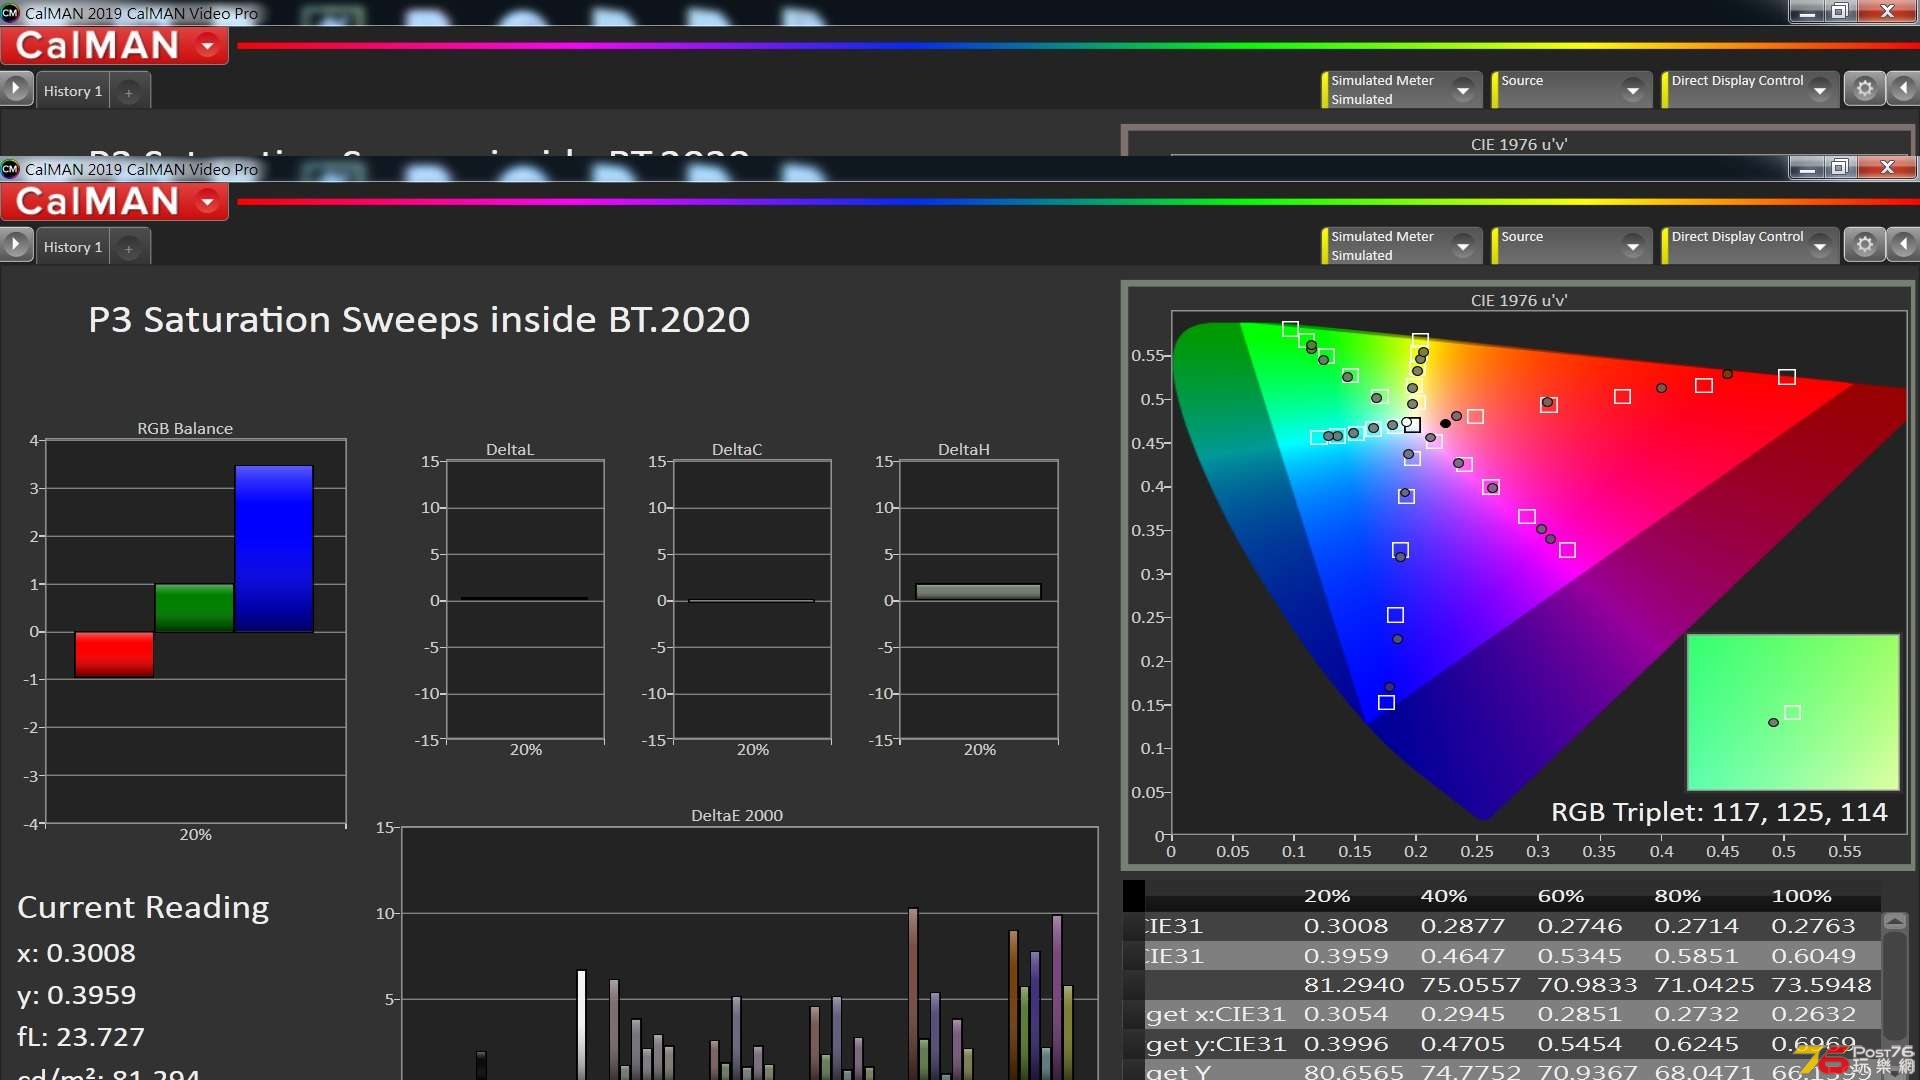Image resolution: width=1920 pixels, height=1080 pixels.
Task: Select the green bar in RGB Balance chart
Action: coord(194,608)
